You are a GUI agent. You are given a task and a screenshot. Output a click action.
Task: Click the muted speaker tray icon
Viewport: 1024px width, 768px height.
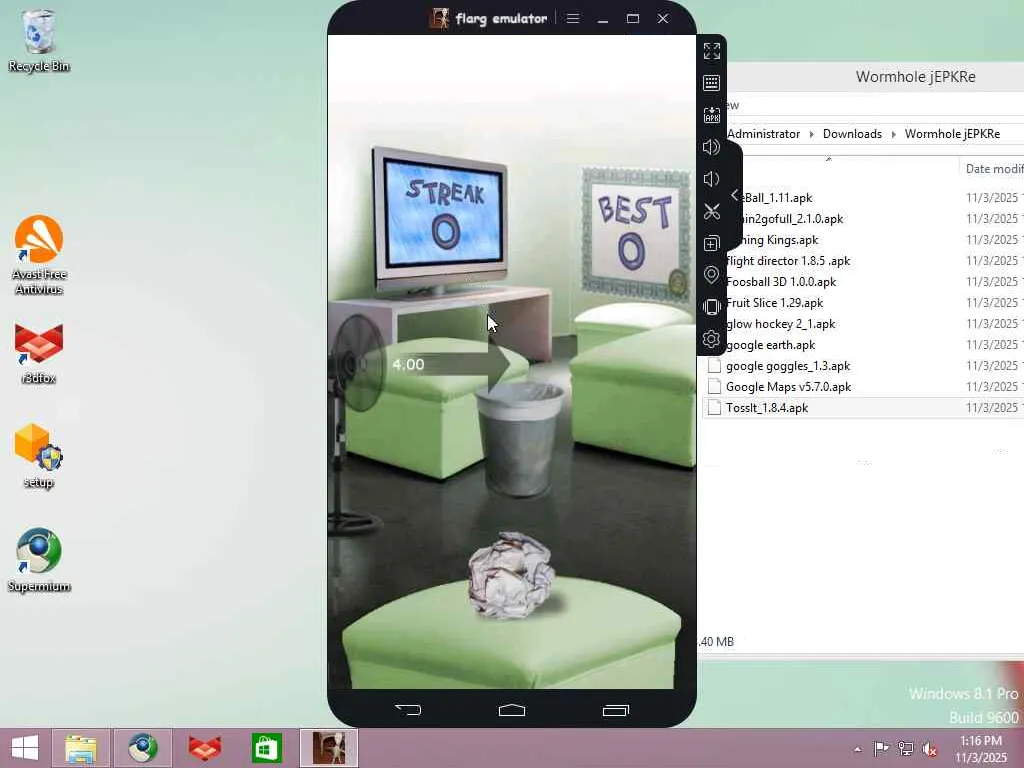[929, 748]
